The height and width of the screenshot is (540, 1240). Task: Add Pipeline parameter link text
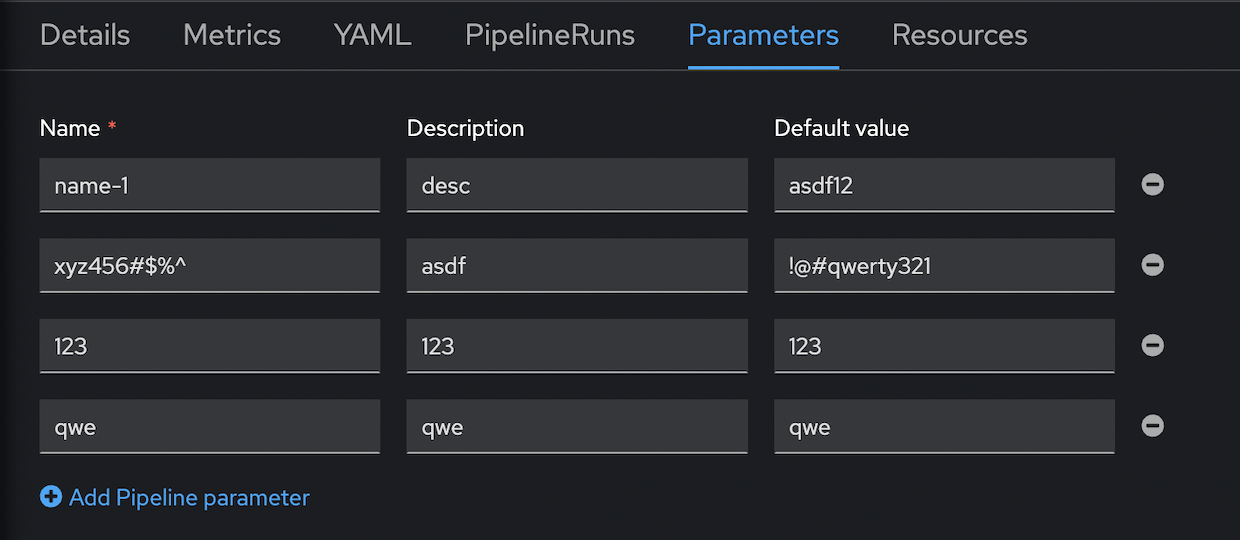(x=189, y=497)
